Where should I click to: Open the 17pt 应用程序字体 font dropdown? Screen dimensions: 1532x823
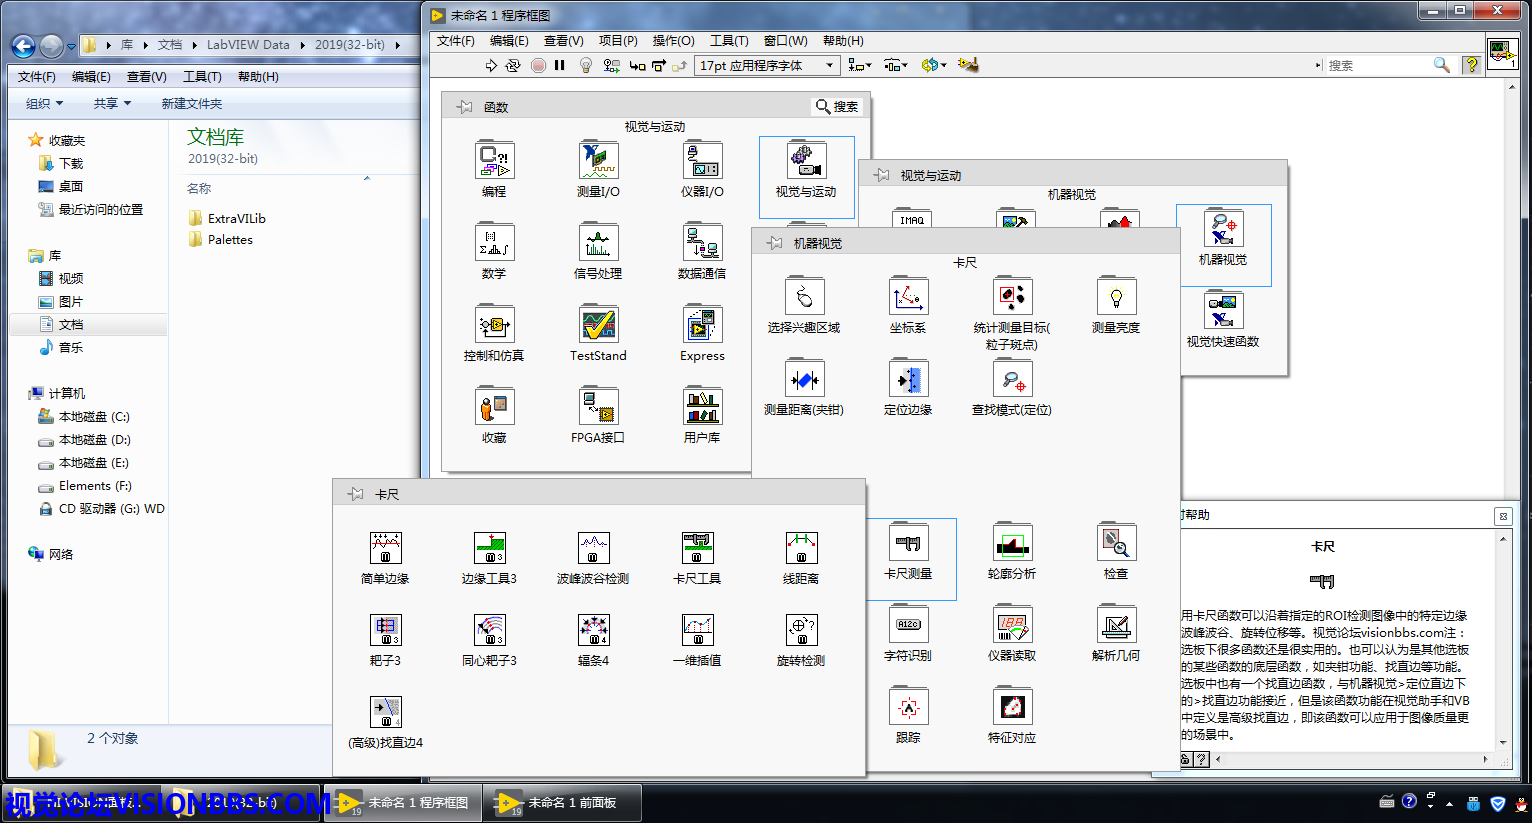click(766, 66)
